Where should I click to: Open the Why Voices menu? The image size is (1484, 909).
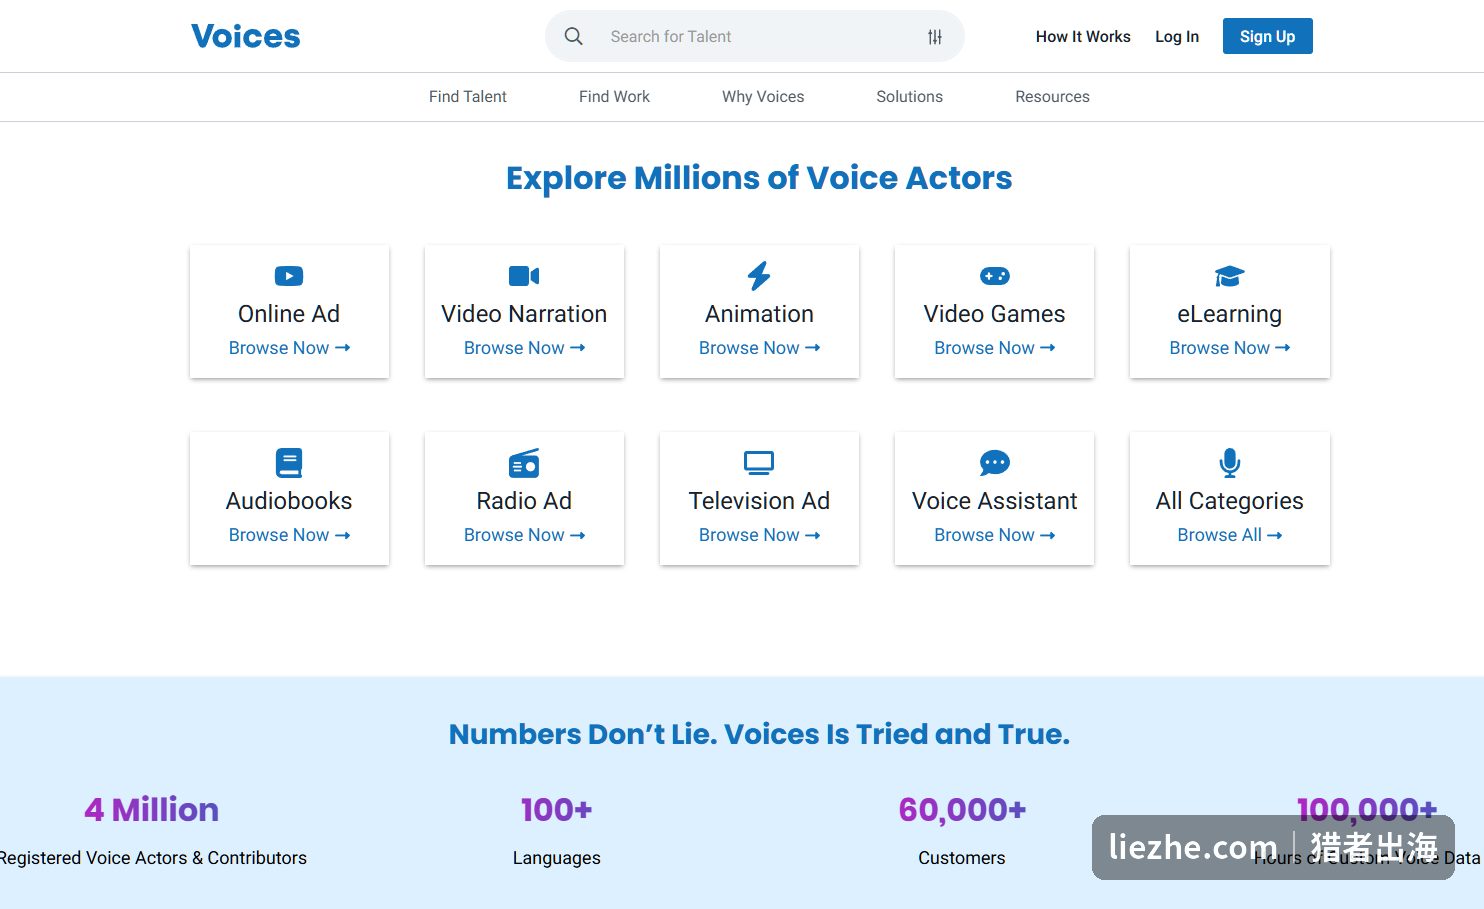pos(763,97)
